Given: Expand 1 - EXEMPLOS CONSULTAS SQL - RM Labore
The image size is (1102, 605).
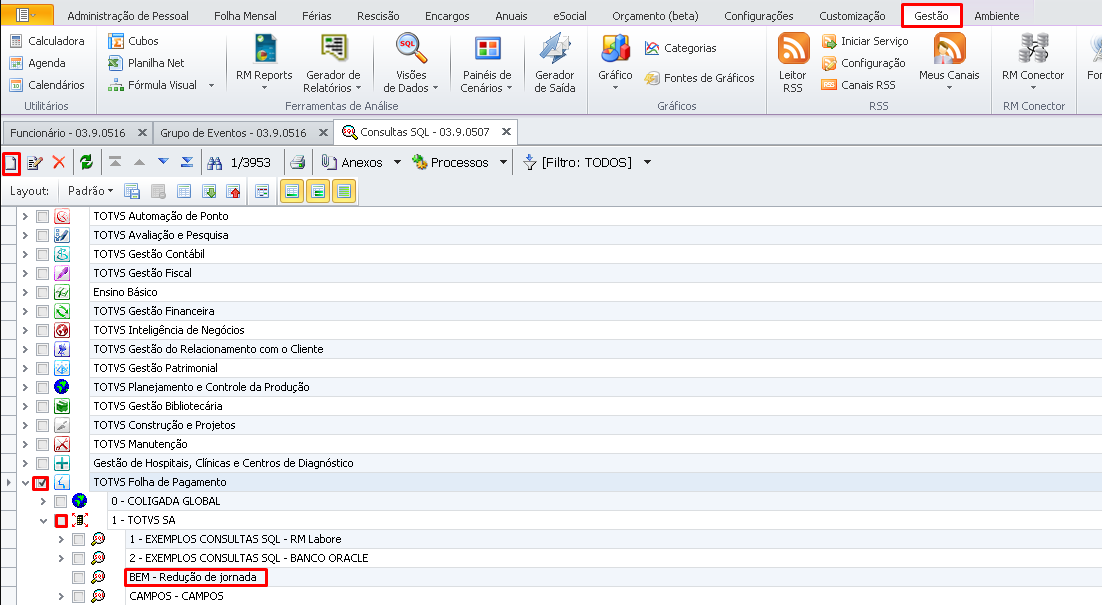Looking at the screenshot, I should point(61,540).
